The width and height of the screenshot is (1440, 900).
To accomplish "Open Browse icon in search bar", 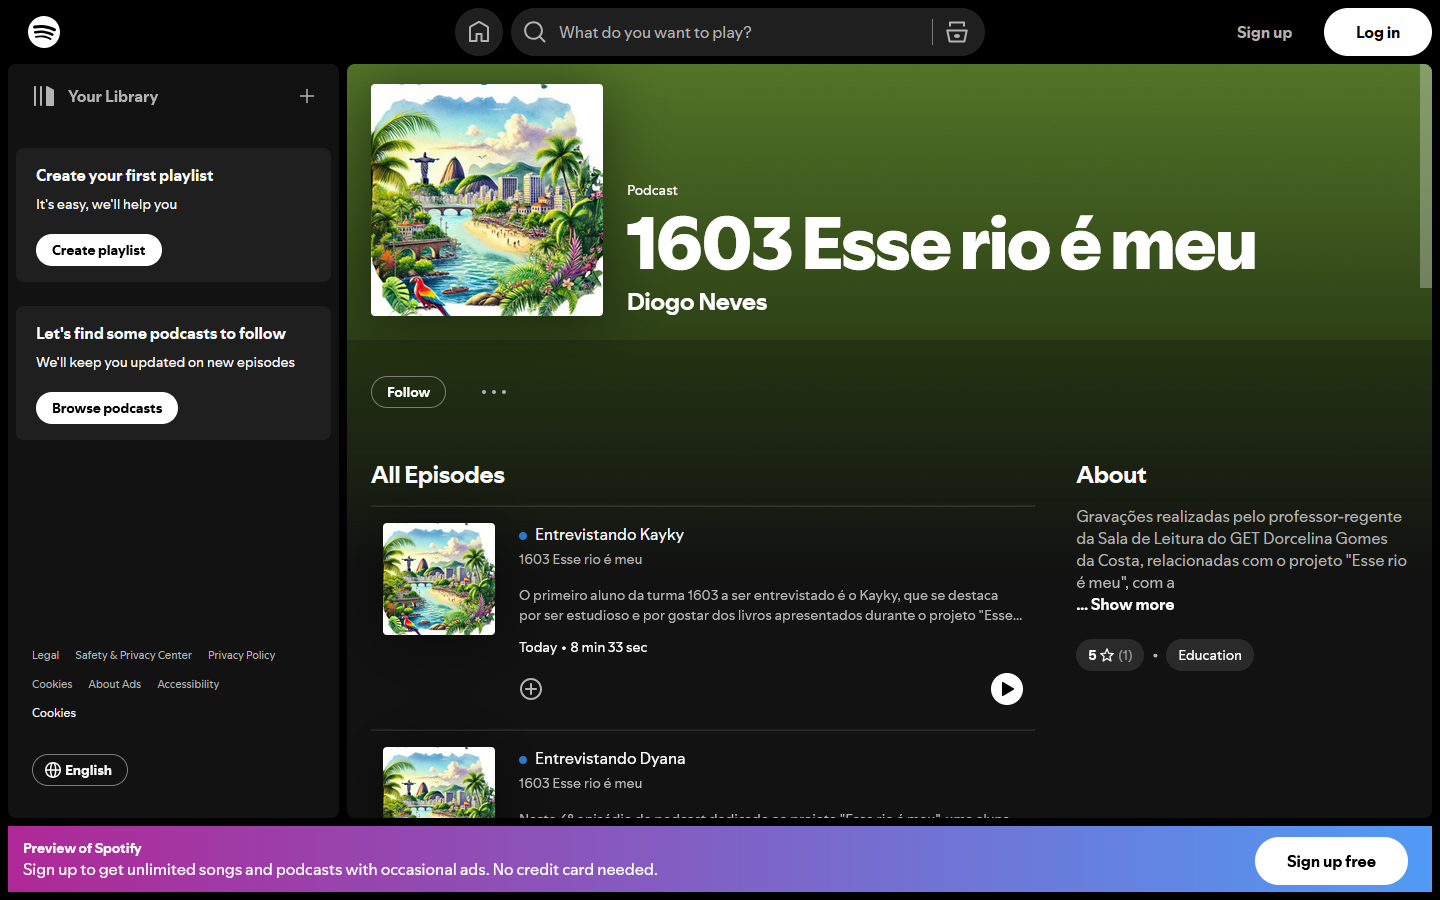I will (957, 32).
